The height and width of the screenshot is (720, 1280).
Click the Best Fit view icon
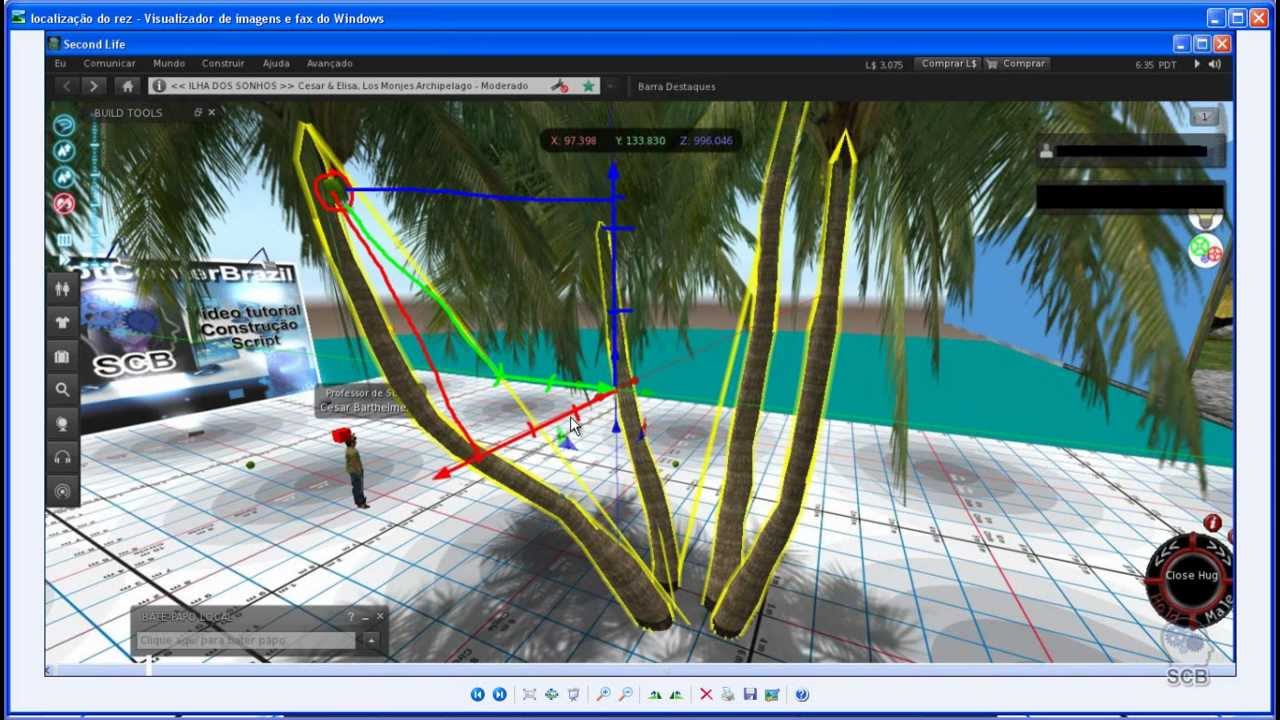(529, 694)
